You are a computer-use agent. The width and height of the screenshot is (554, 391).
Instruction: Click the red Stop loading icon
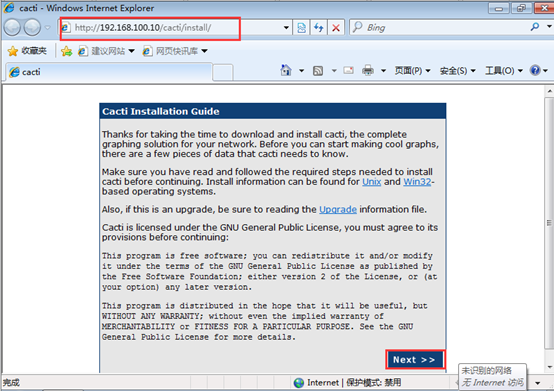click(x=336, y=28)
